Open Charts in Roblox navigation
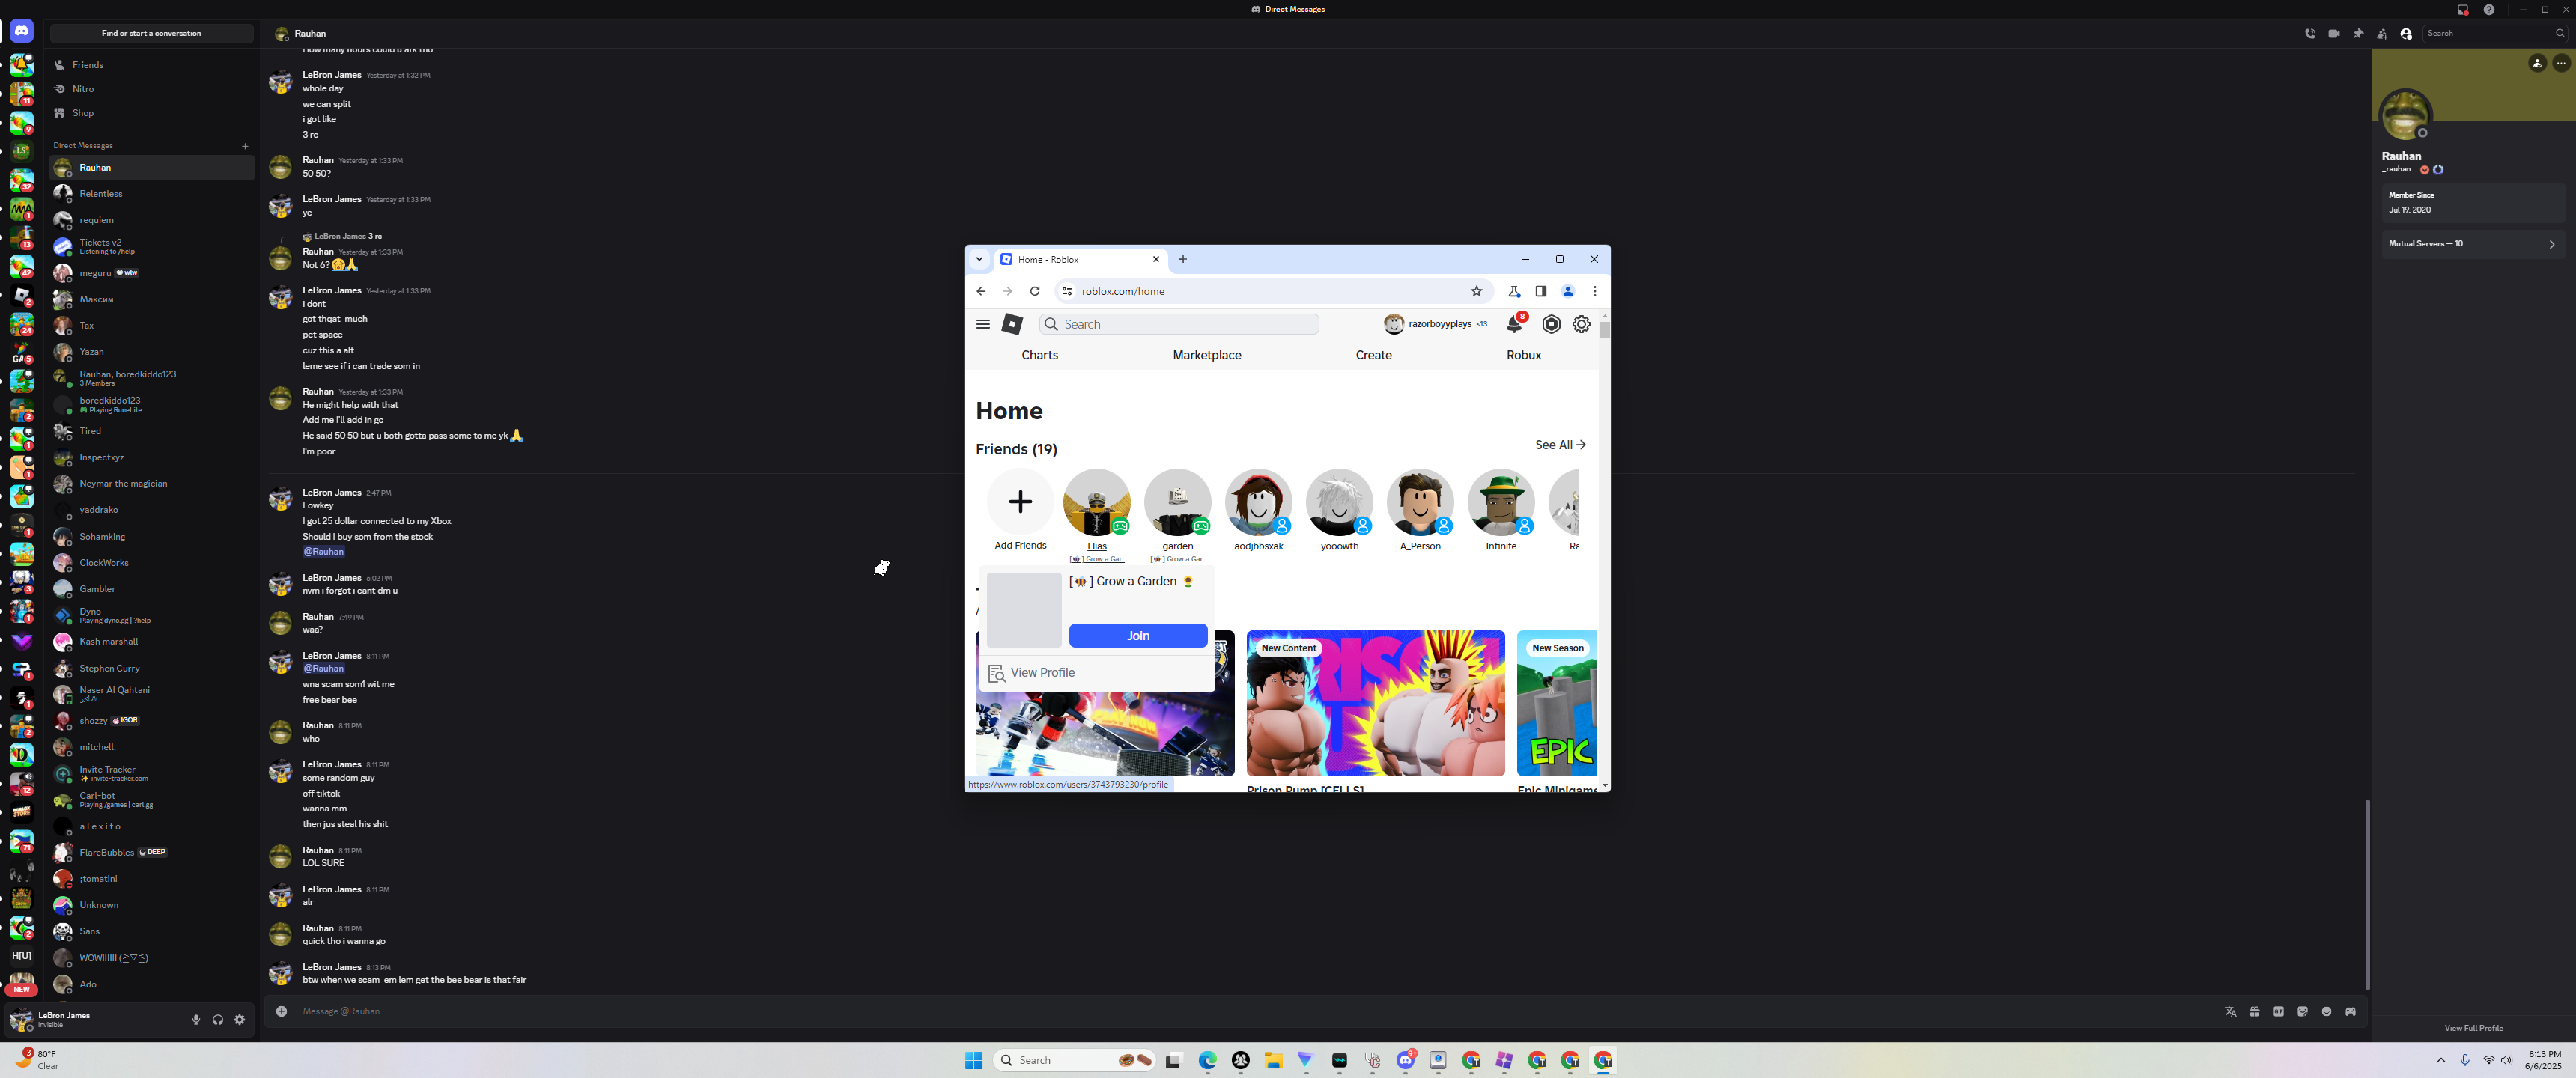 point(1040,355)
